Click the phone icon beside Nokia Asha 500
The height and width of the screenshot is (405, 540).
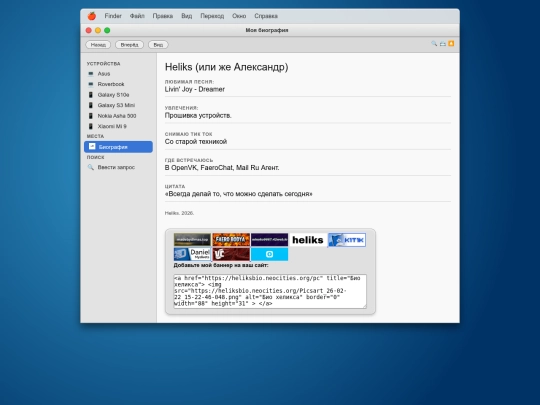pos(91,116)
